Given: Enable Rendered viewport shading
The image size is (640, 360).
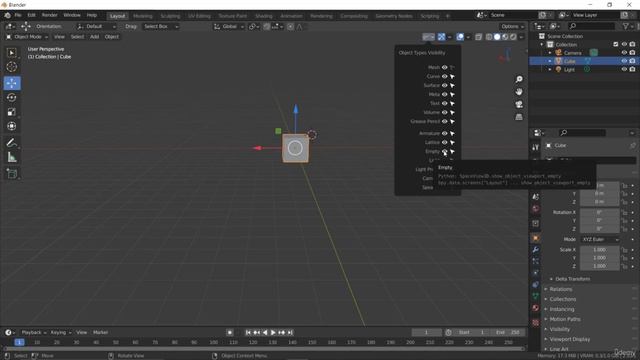Looking at the screenshot, I should [513, 37].
